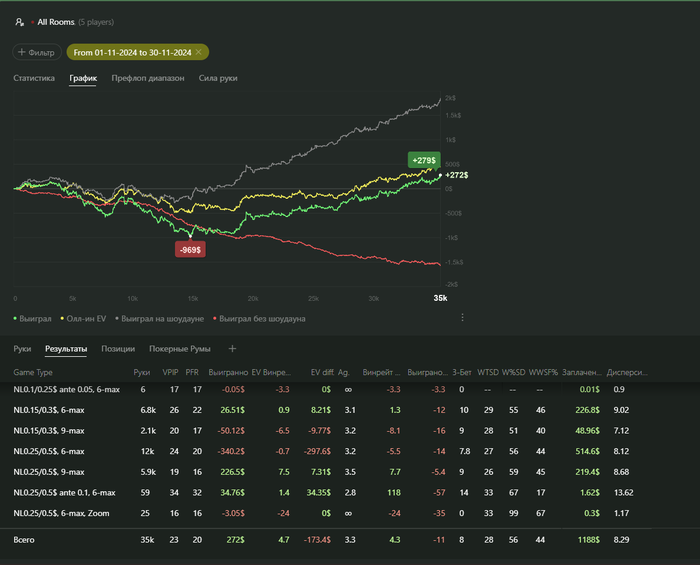The image size is (700, 565).
Task: Click the +279$ EV peak marker
Action: click(424, 160)
